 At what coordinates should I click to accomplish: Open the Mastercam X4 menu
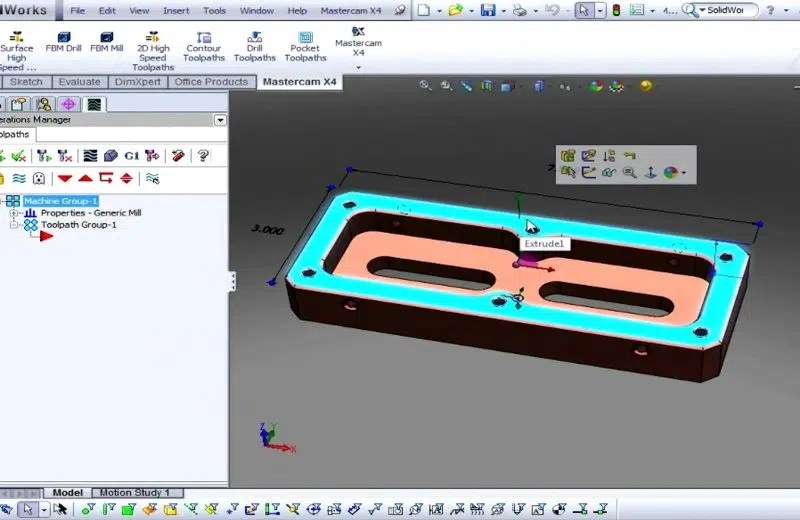coord(351,10)
